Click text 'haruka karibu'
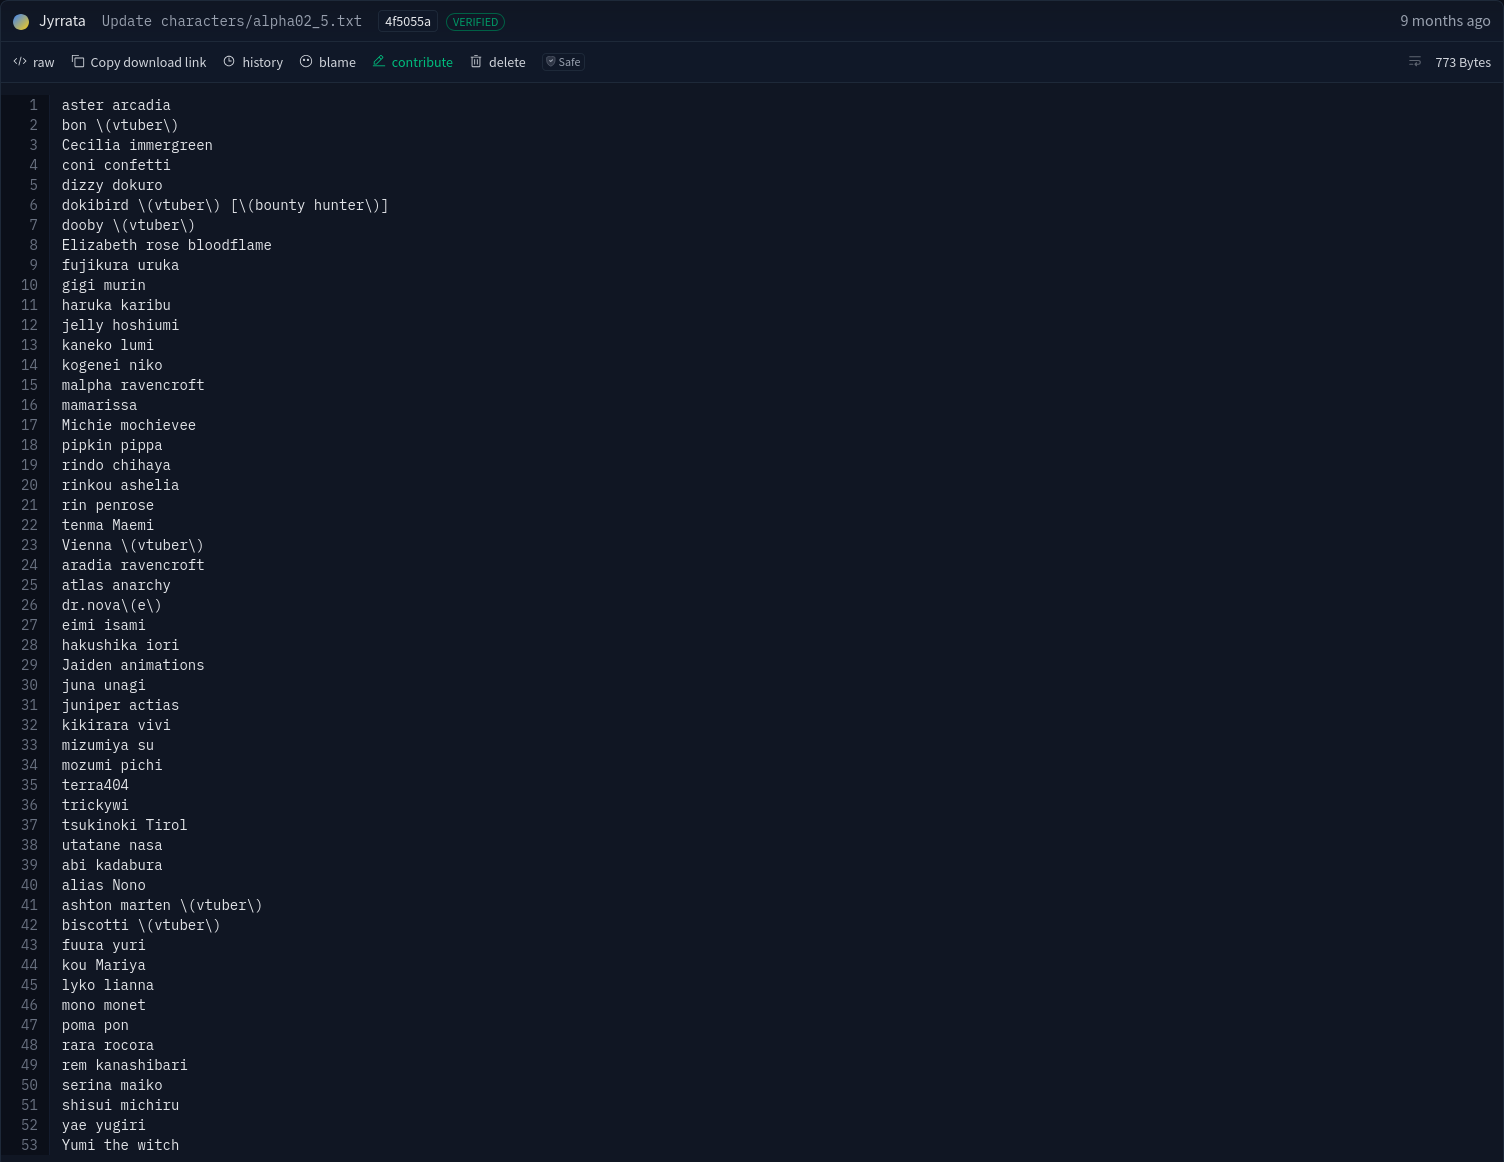 click(x=116, y=305)
